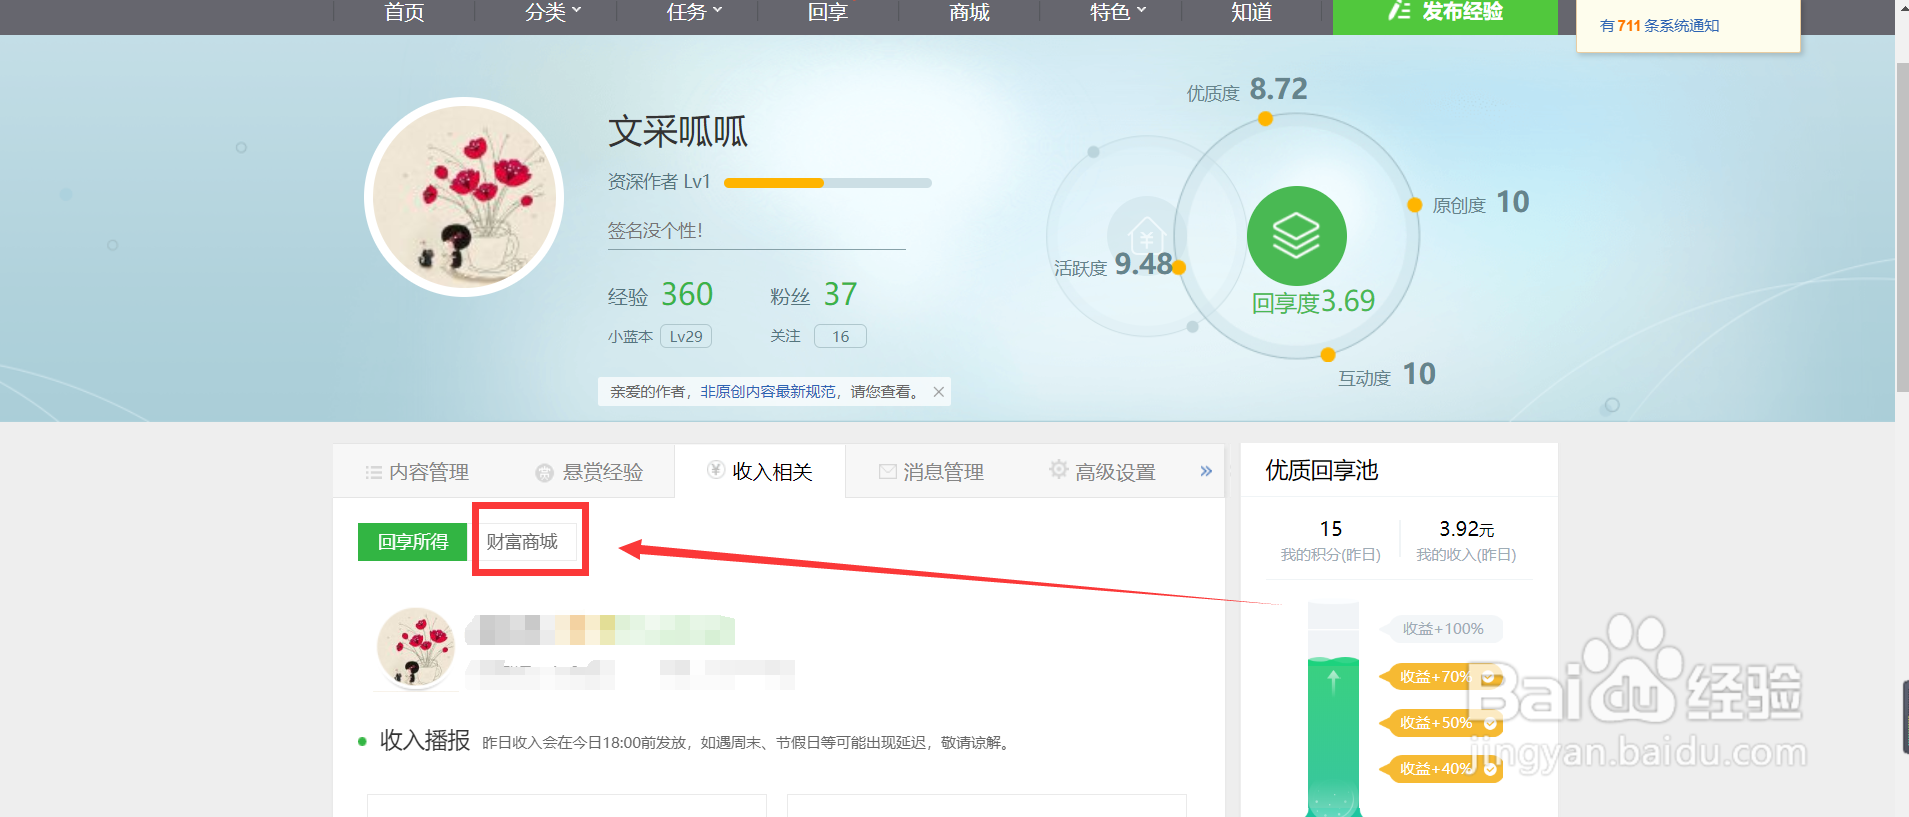Open the 小蓝本 Lv29 badge
Image resolution: width=1909 pixels, height=817 pixels.
686,336
